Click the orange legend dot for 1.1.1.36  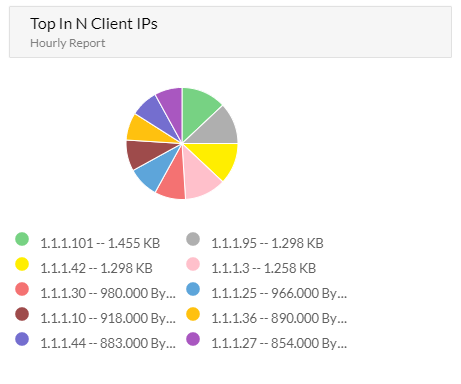click(x=193, y=314)
